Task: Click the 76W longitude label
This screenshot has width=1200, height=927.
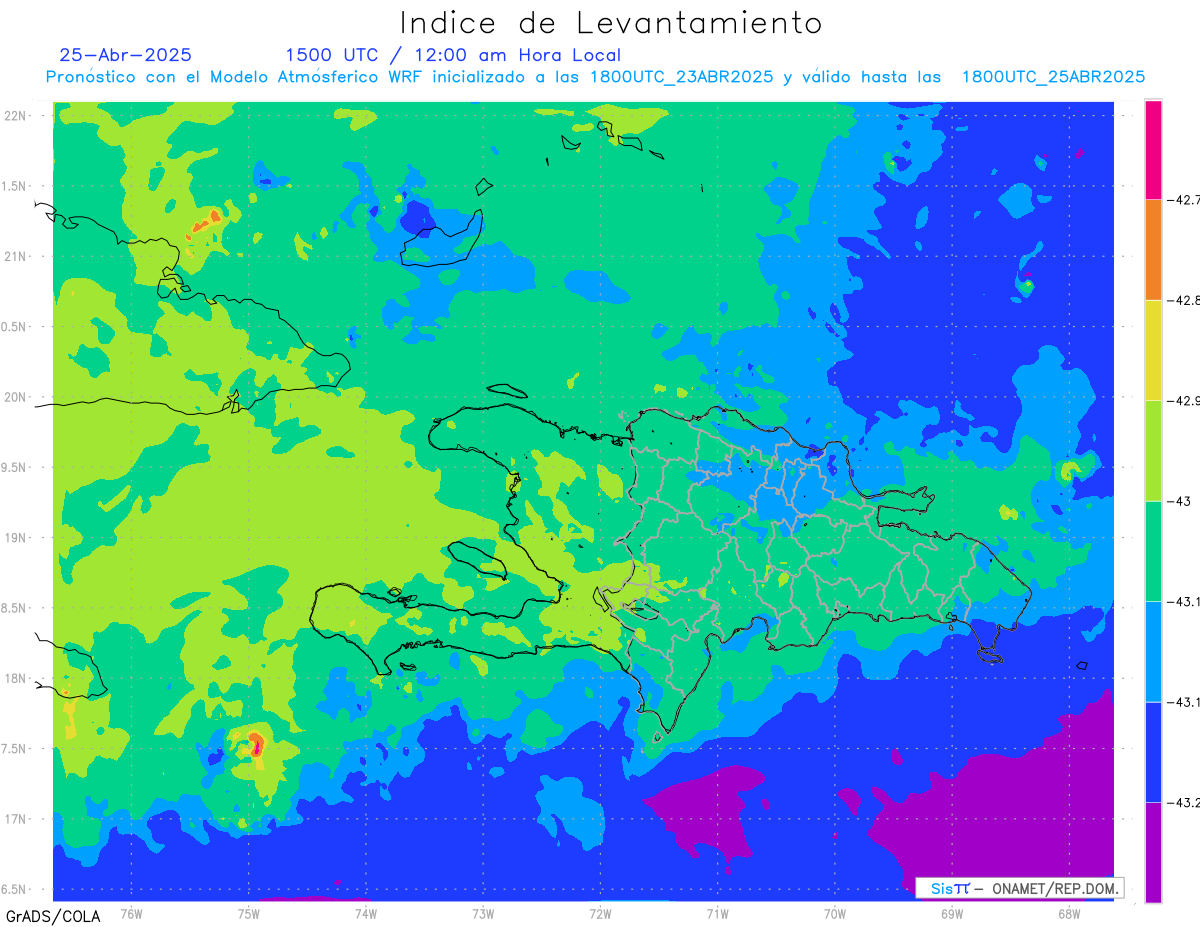Action: 131,914
